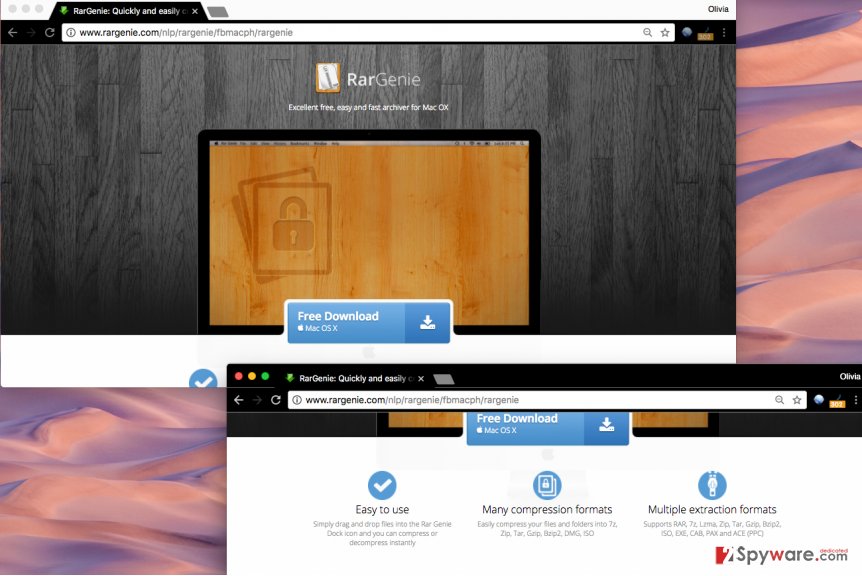Image resolution: width=862 pixels, height=576 pixels.
Task: Click the description starting "Simply drag and drop files"
Action: [382, 533]
